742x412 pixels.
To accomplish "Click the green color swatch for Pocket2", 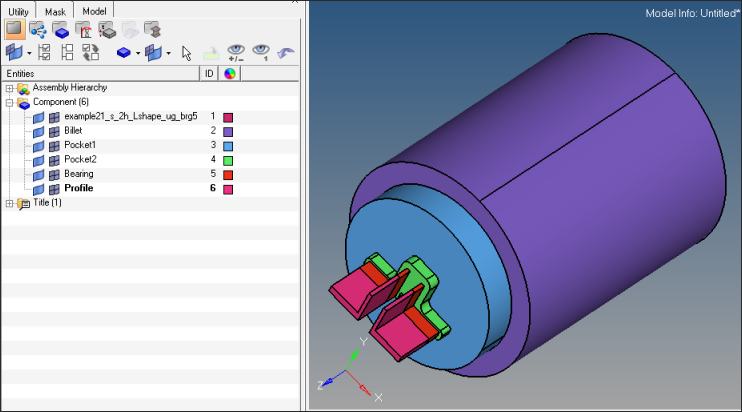I will (228, 160).
